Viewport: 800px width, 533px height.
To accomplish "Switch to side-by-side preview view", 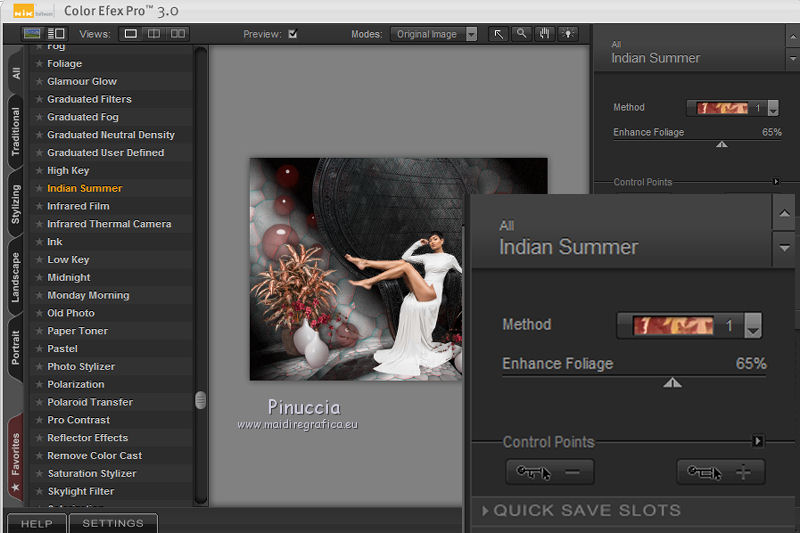I will (x=178, y=34).
